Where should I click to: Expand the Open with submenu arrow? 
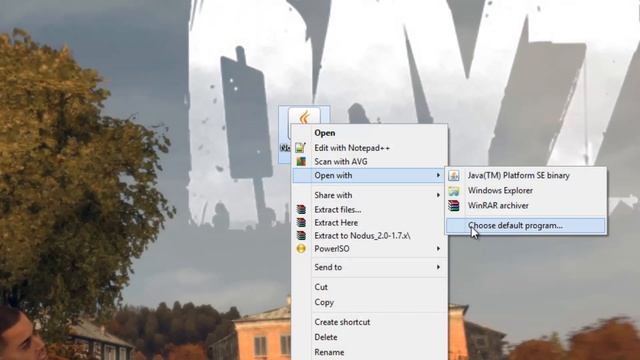(438, 176)
